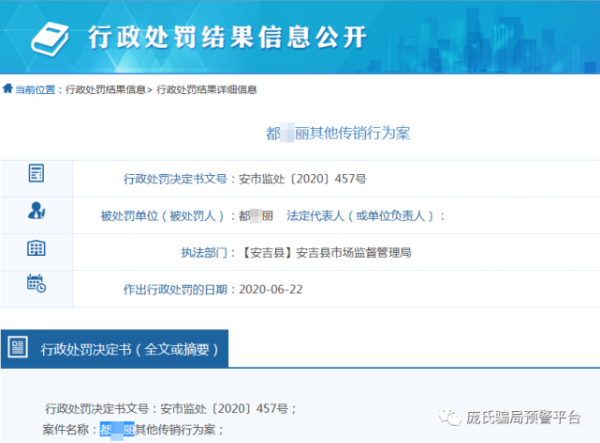The height and width of the screenshot is (443, 600).
Task: Select document number 安市监处〔2020〕457号 in table
Action: pos(303,179)
